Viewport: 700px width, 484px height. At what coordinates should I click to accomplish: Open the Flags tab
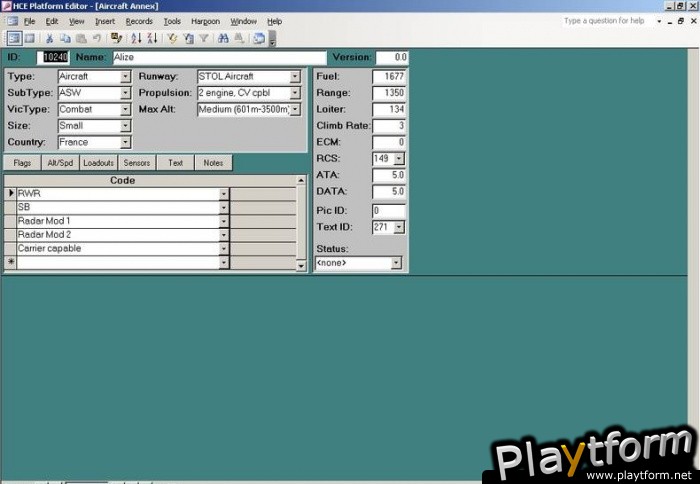(x=22, y=163)
